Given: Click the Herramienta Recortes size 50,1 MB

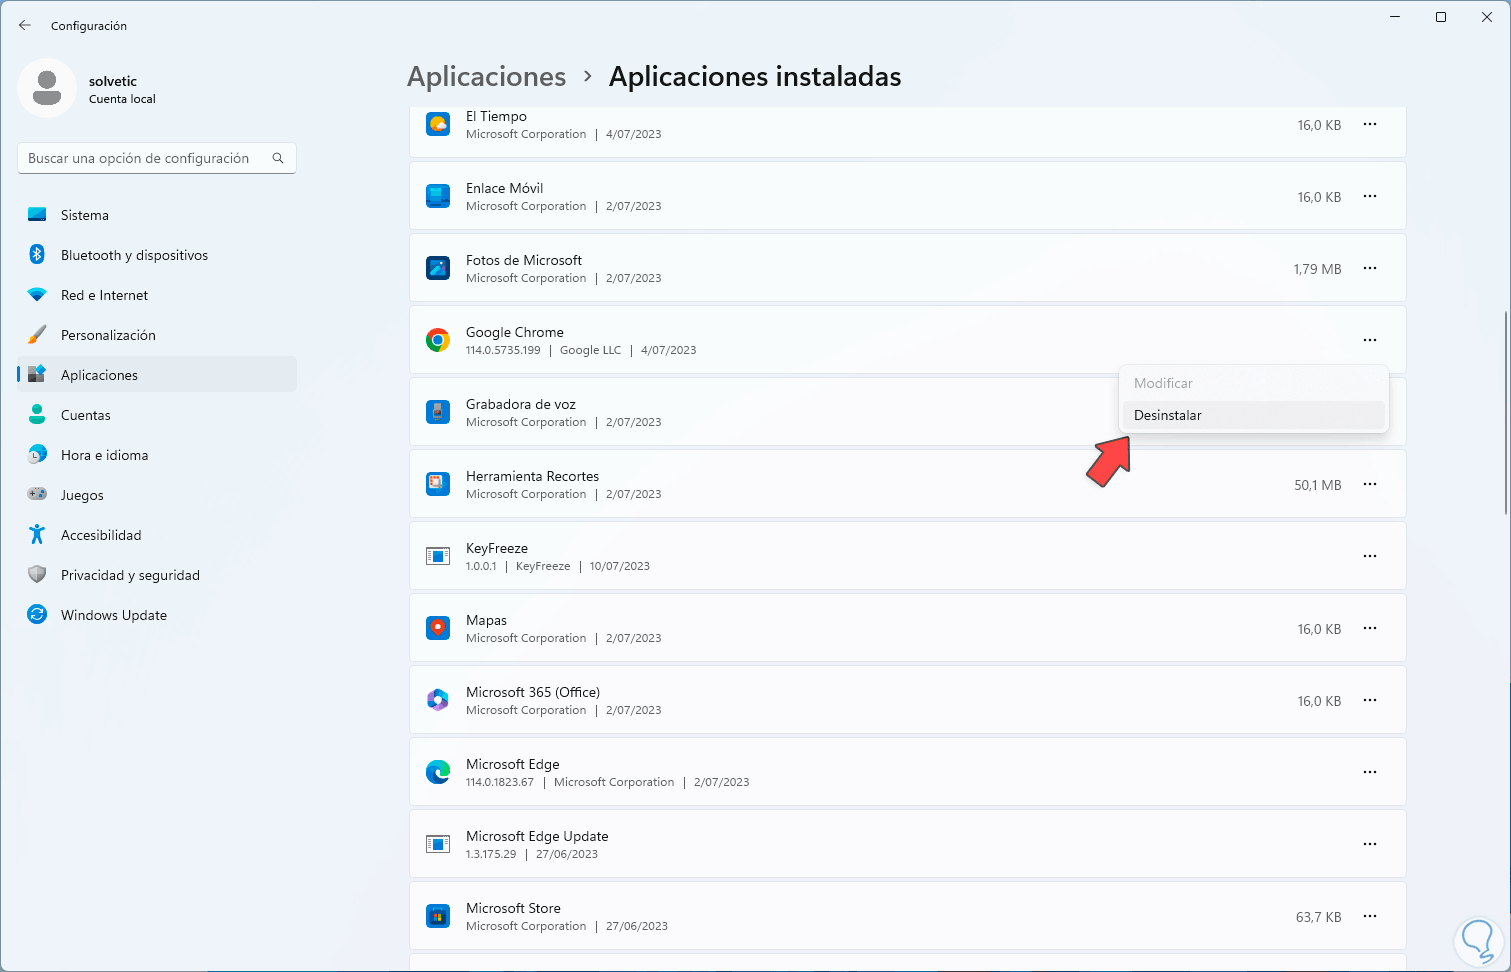Looking at the screenshot, I should 1318,485.
